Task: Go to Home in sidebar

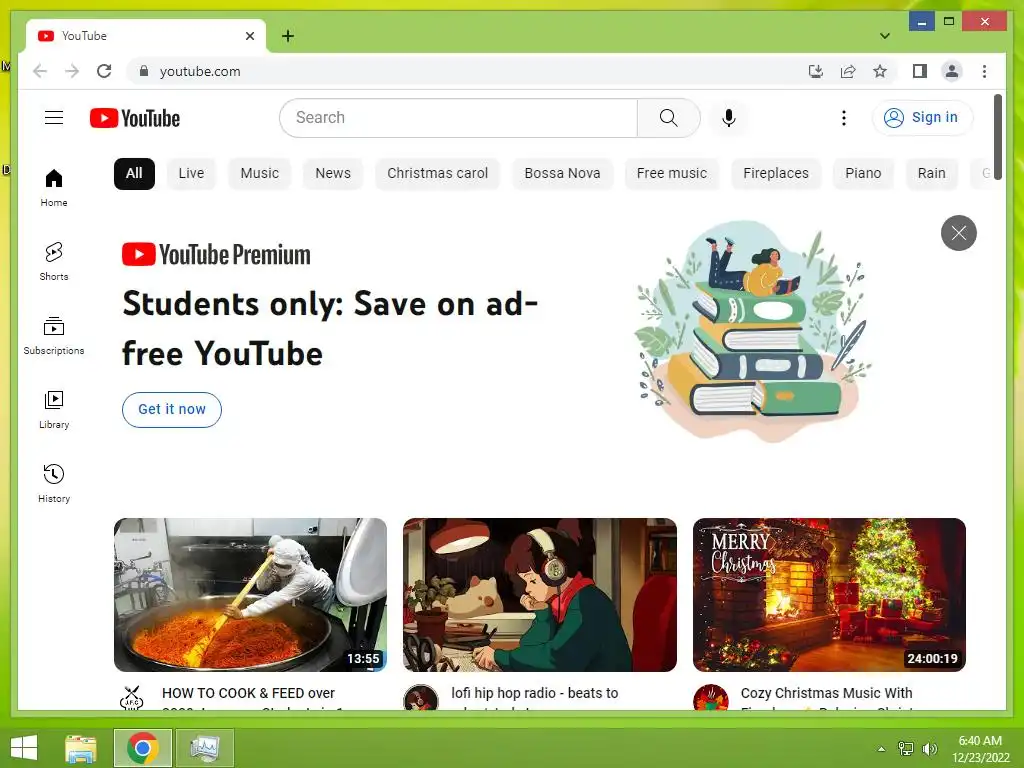Action: [54, 187]
